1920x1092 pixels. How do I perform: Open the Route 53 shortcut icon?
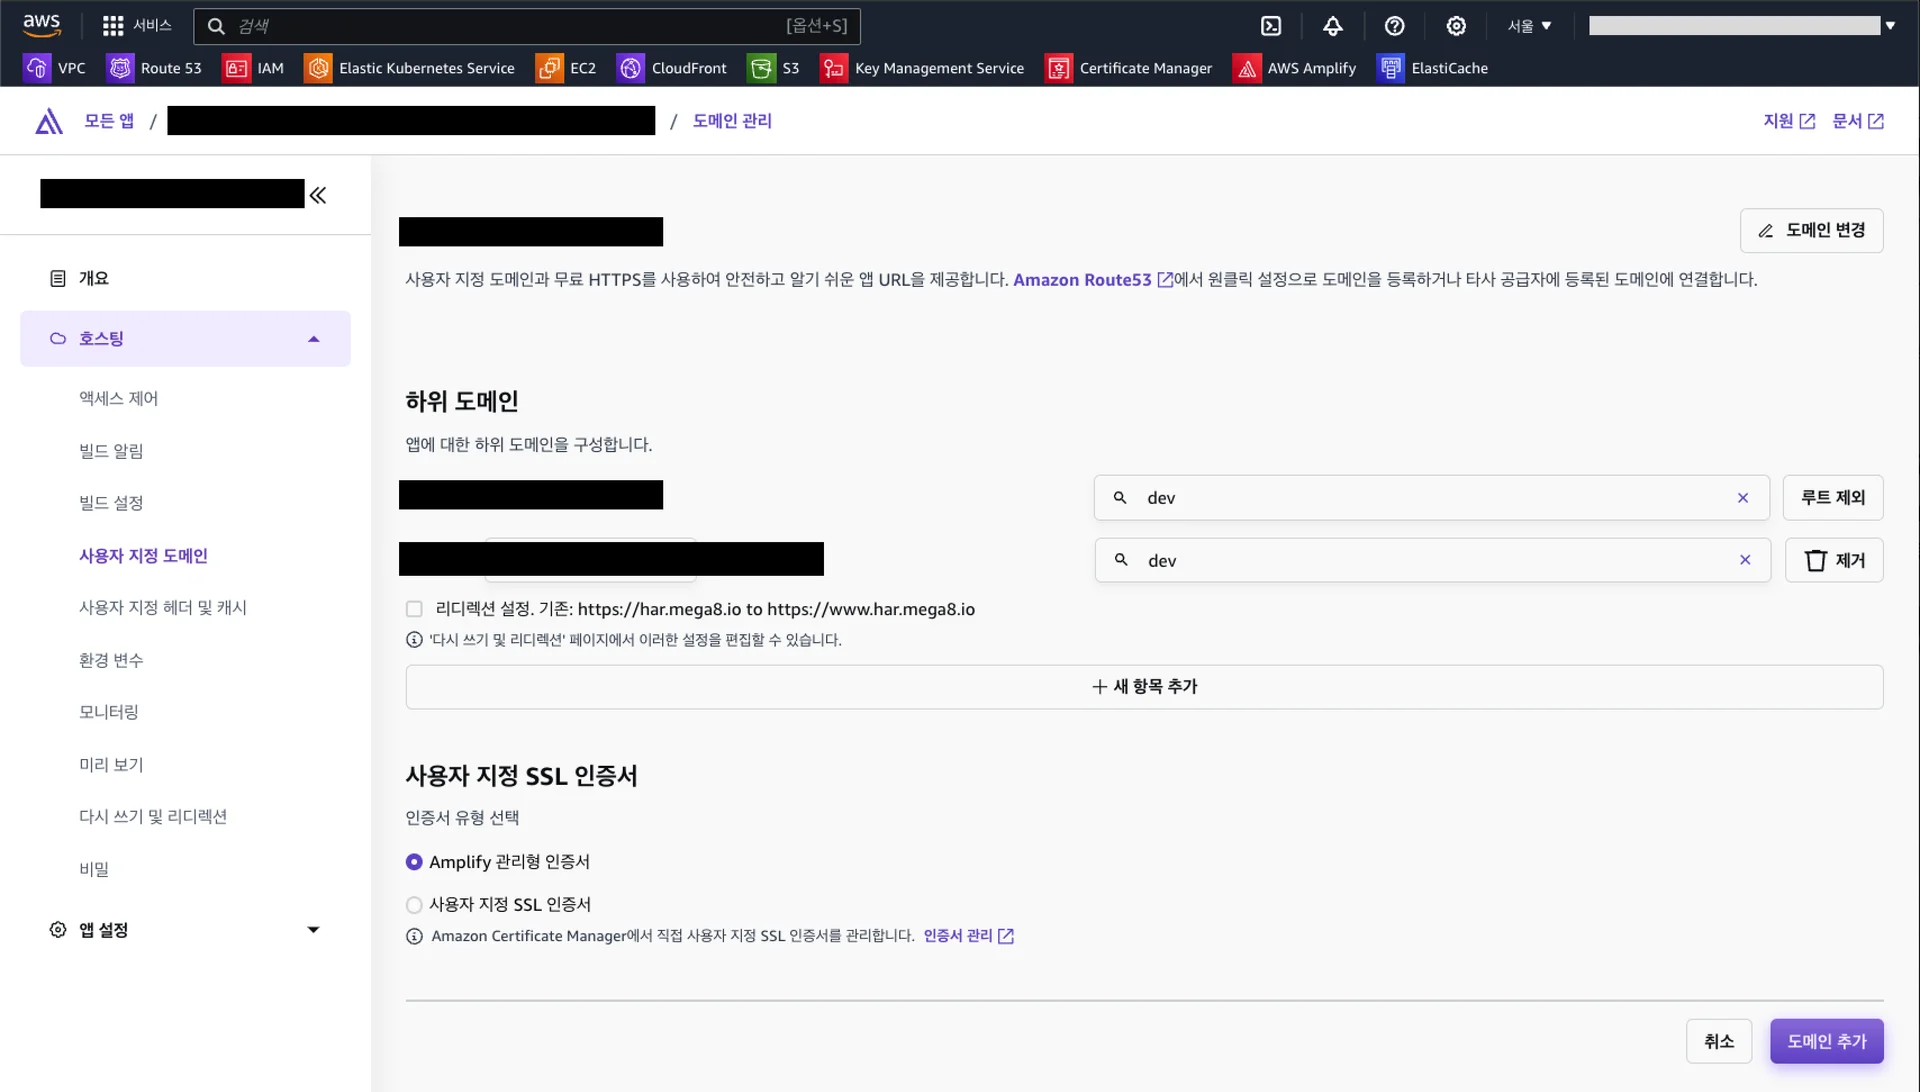(120, 68)
